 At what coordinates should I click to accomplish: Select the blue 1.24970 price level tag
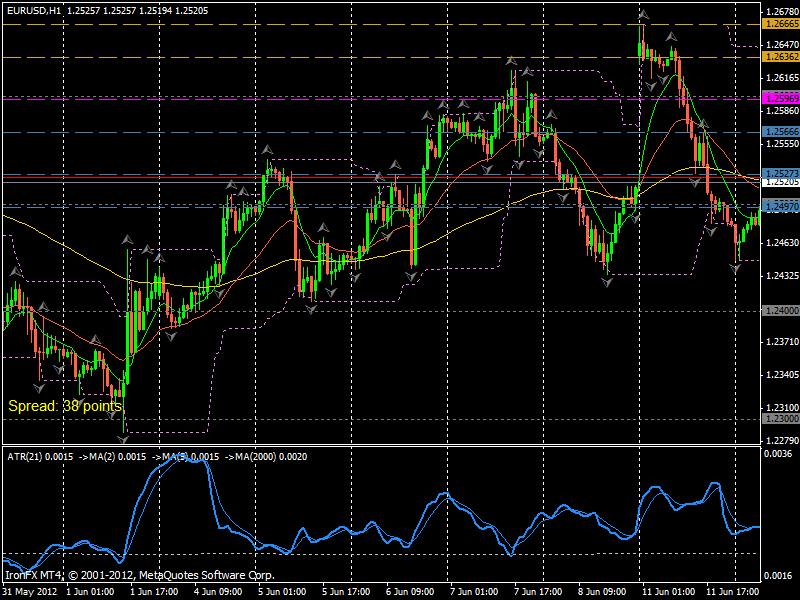pyautogui.click(x=779, y=206)
